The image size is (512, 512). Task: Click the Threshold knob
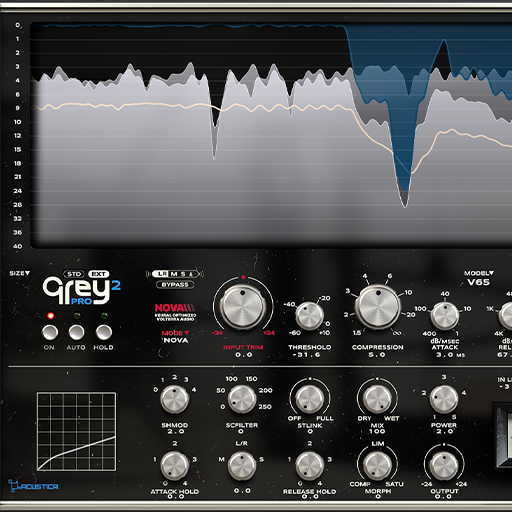(x=309, y=316)
